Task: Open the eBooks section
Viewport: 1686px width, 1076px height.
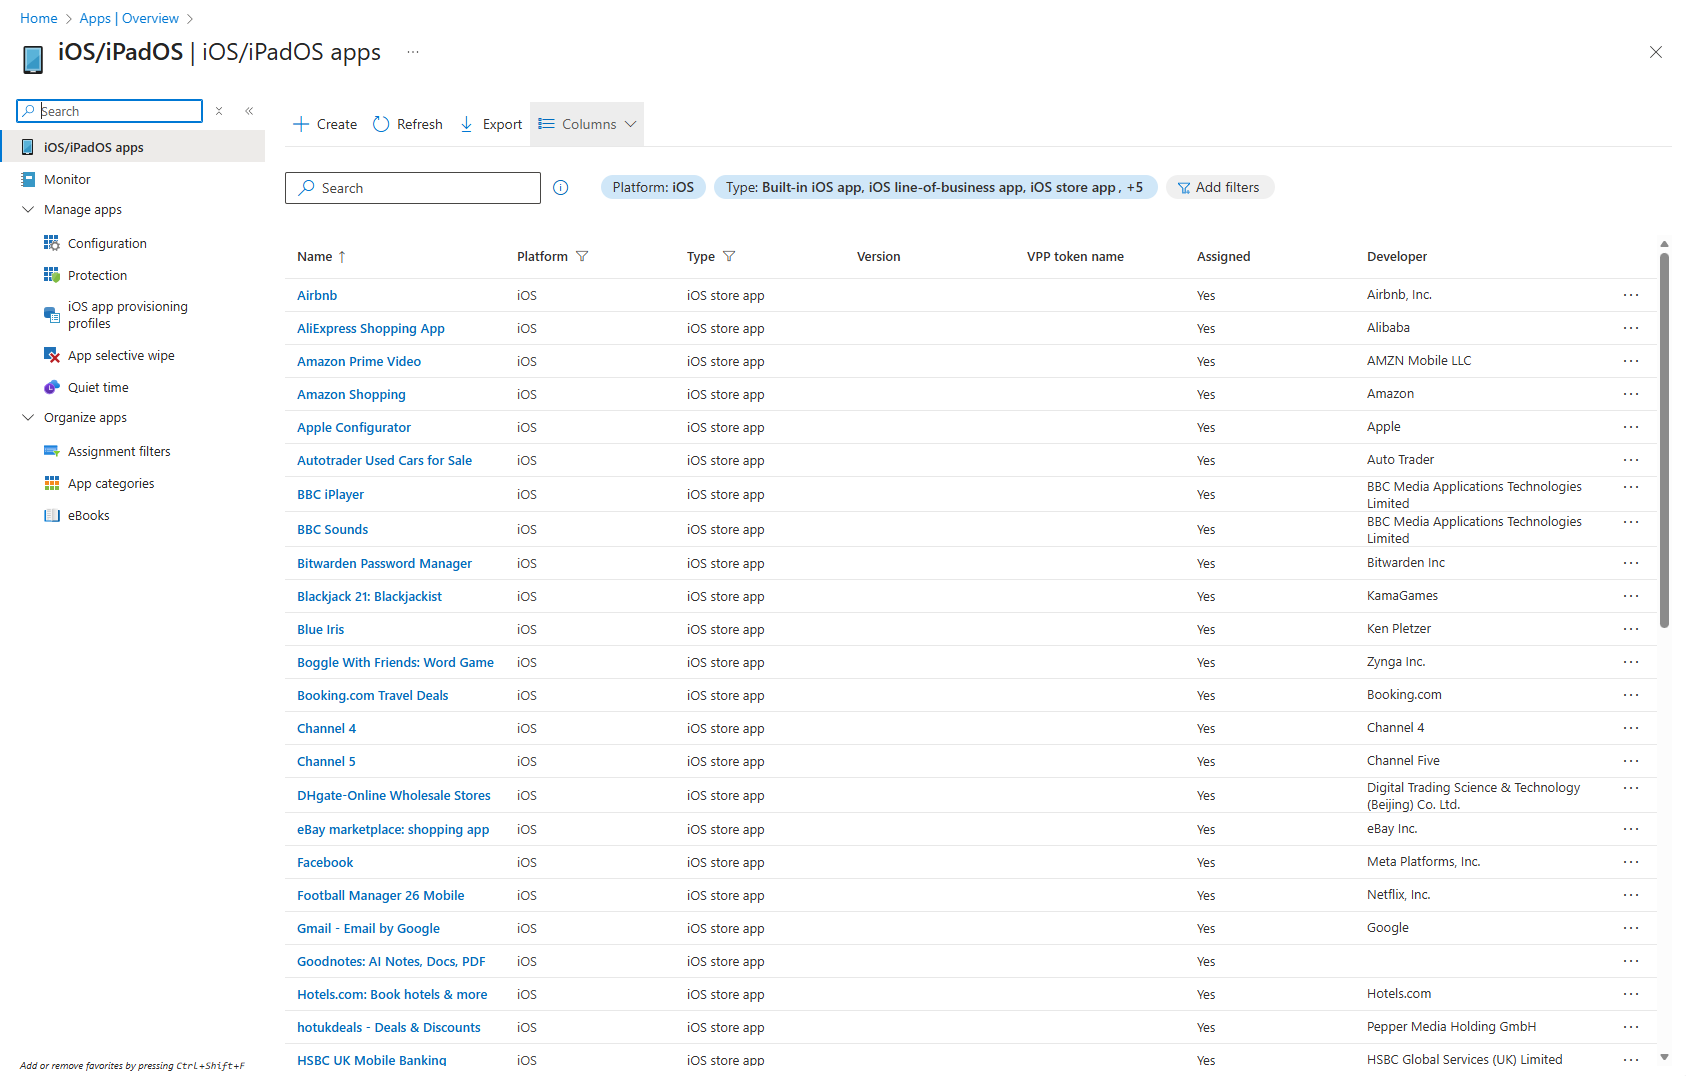Action: pyautogui.click(x=88, y=516)
